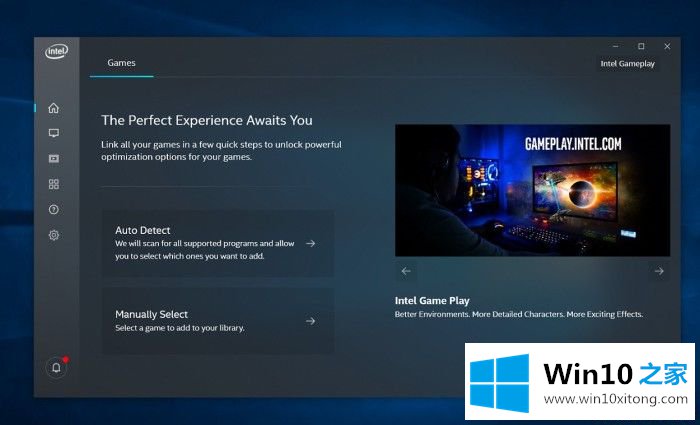Click the Intel Game Play heading

[432, 300]
